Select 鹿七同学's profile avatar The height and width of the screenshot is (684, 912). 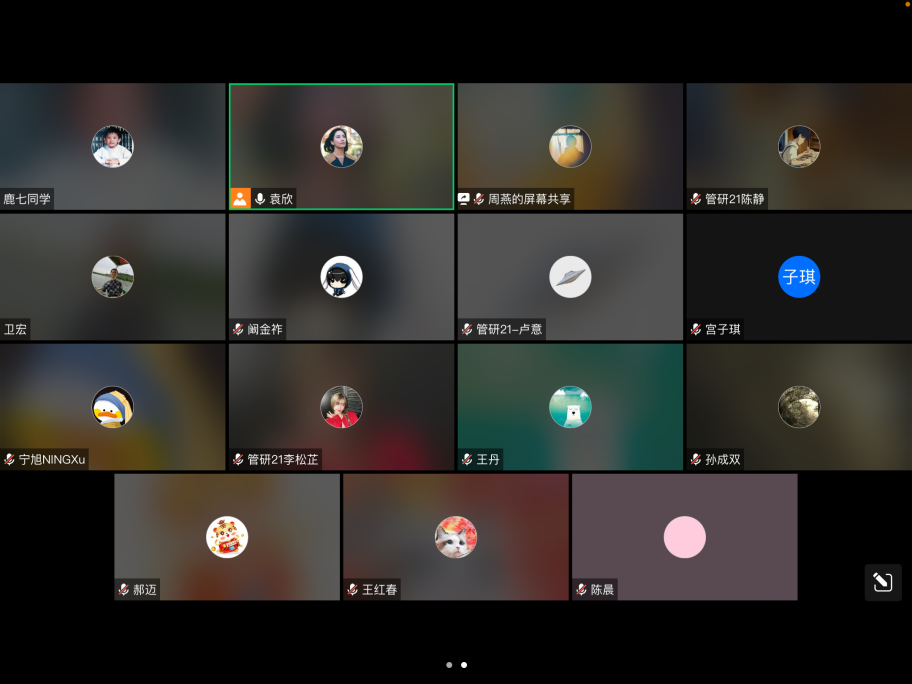click(x=113, y=147)
